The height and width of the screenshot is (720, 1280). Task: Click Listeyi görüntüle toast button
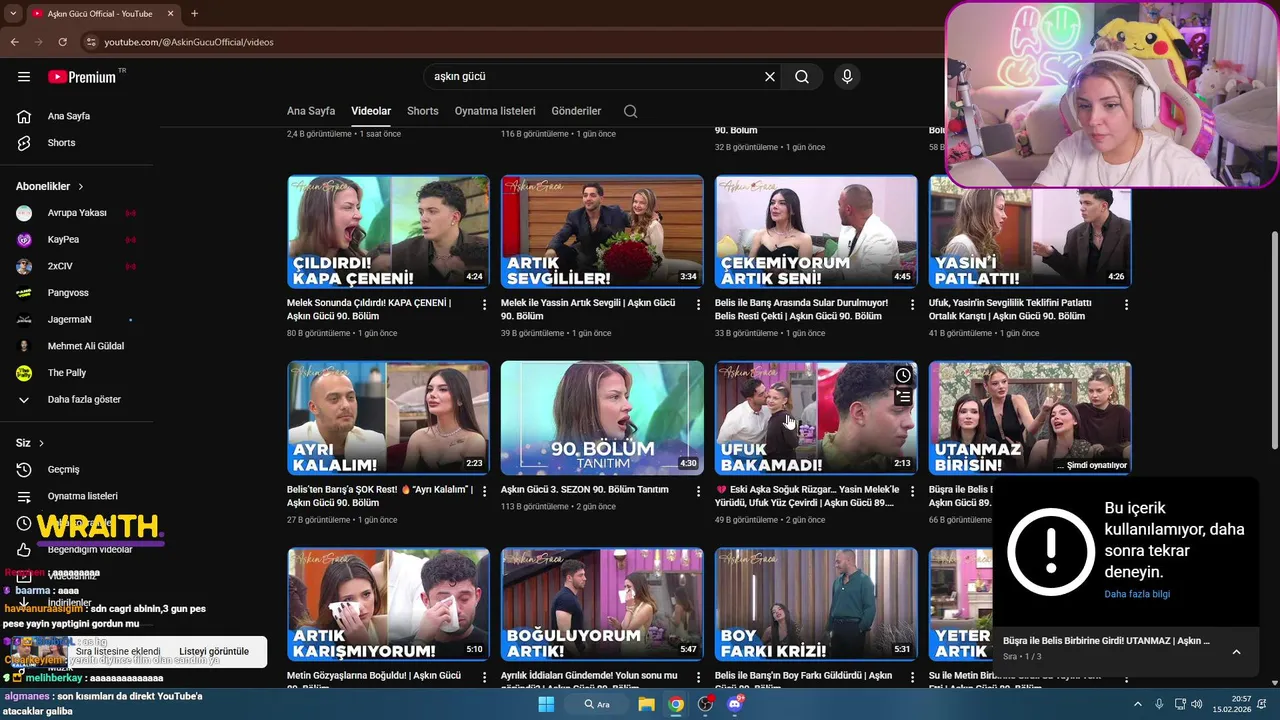pos(214,651)
